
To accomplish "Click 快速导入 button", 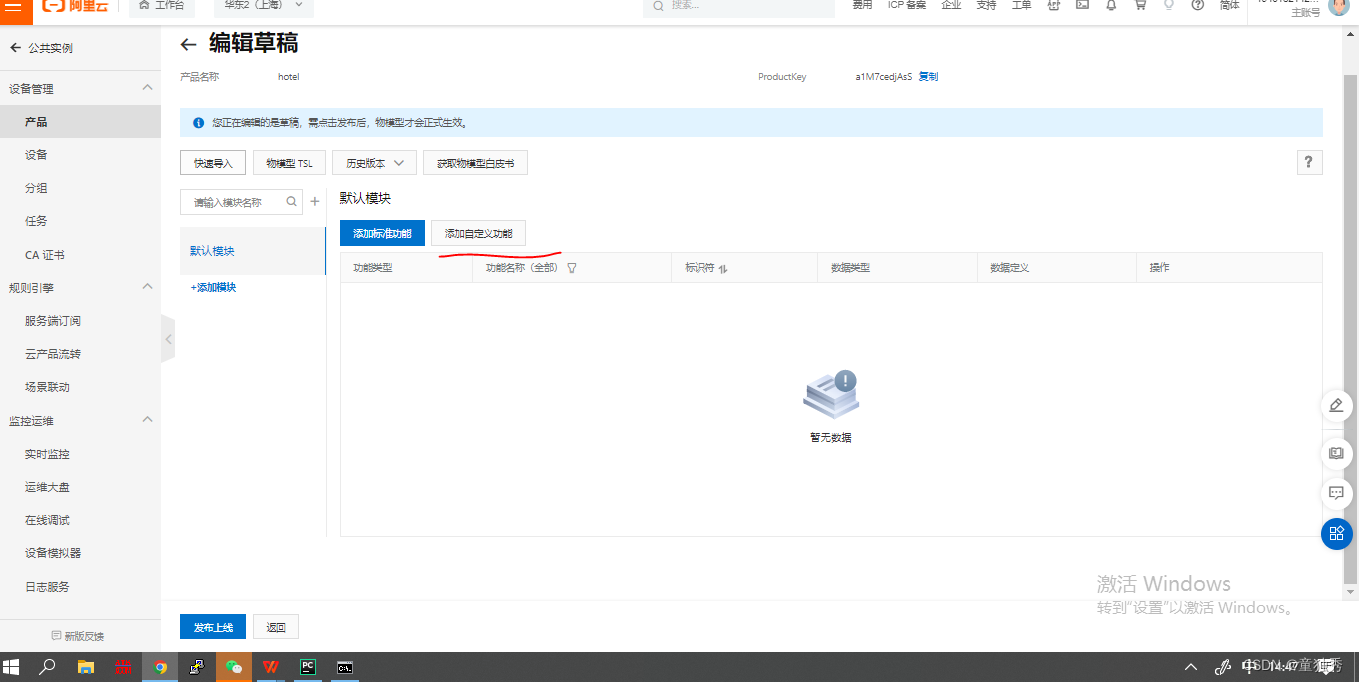I will tap(213, 163).
